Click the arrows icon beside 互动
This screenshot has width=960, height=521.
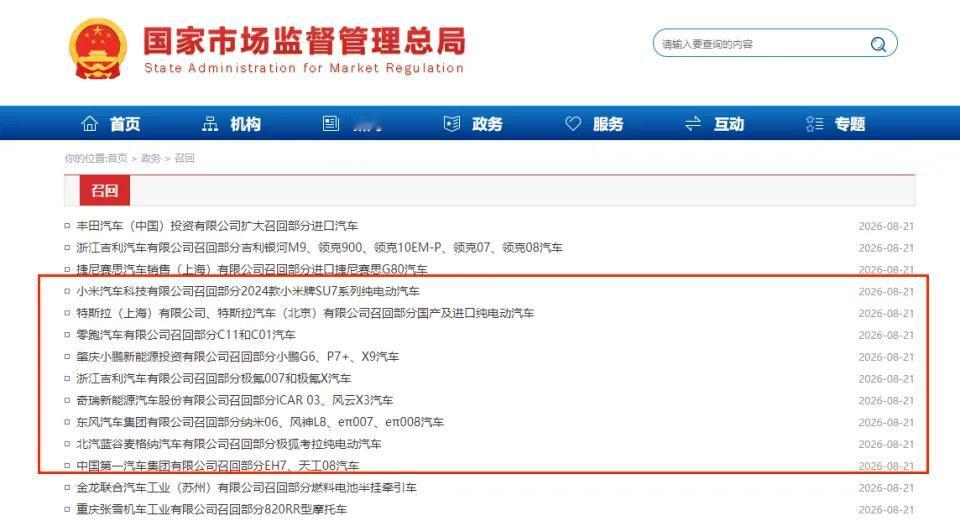692,124
